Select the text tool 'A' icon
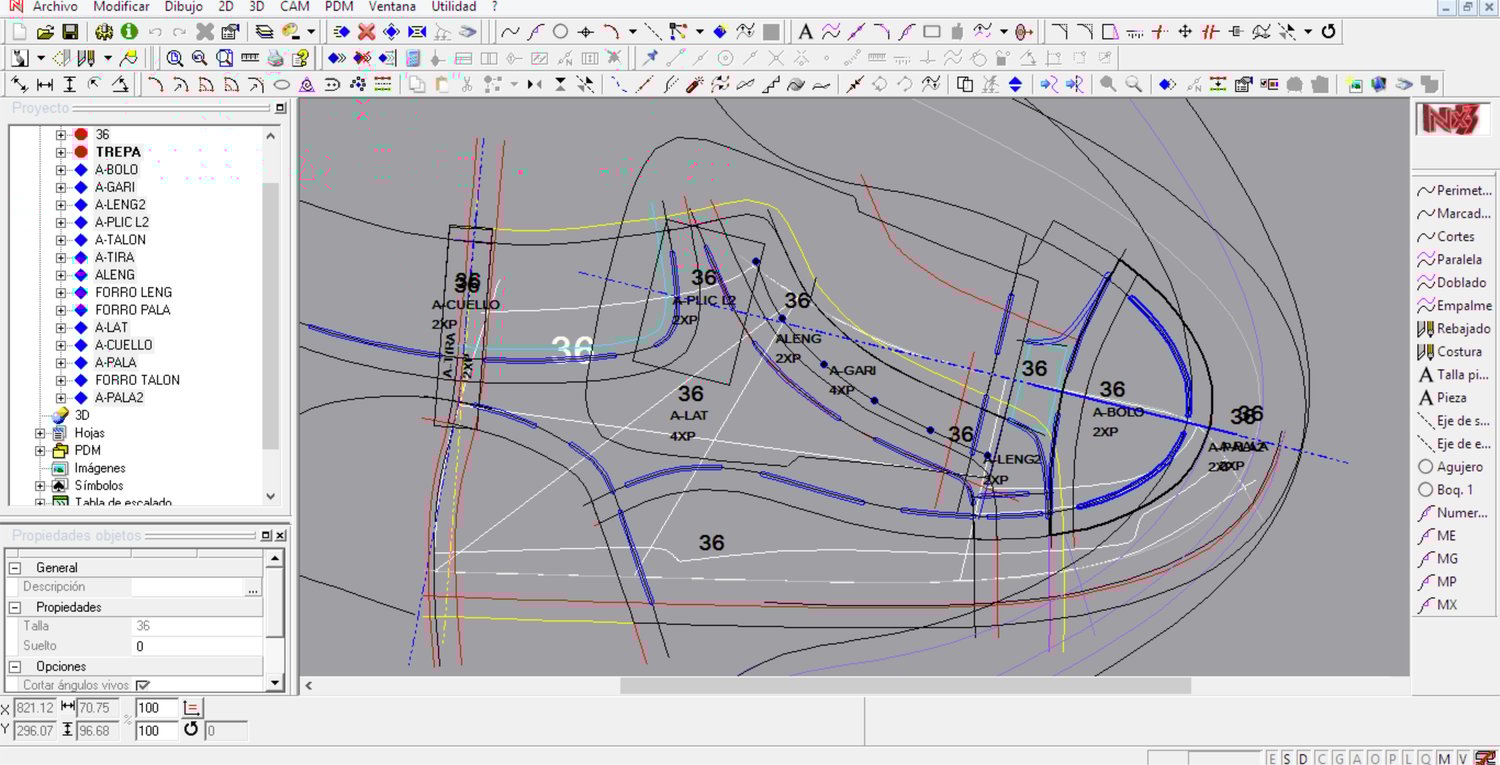The image size is (1500, 765). point(805,32)
